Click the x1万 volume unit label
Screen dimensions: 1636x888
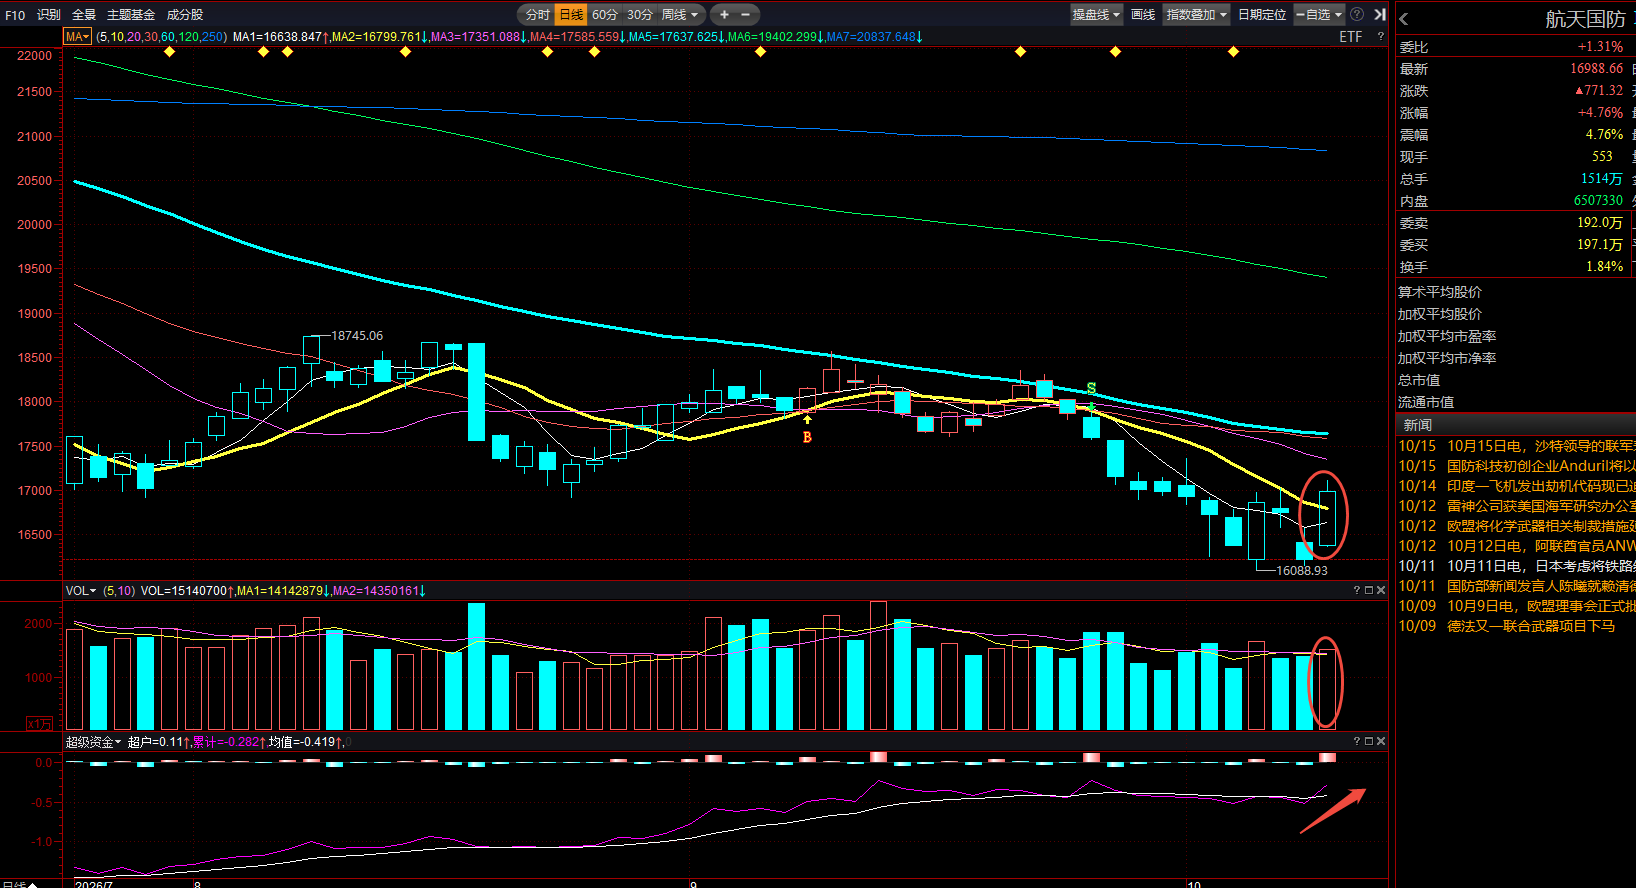[39, 723]
